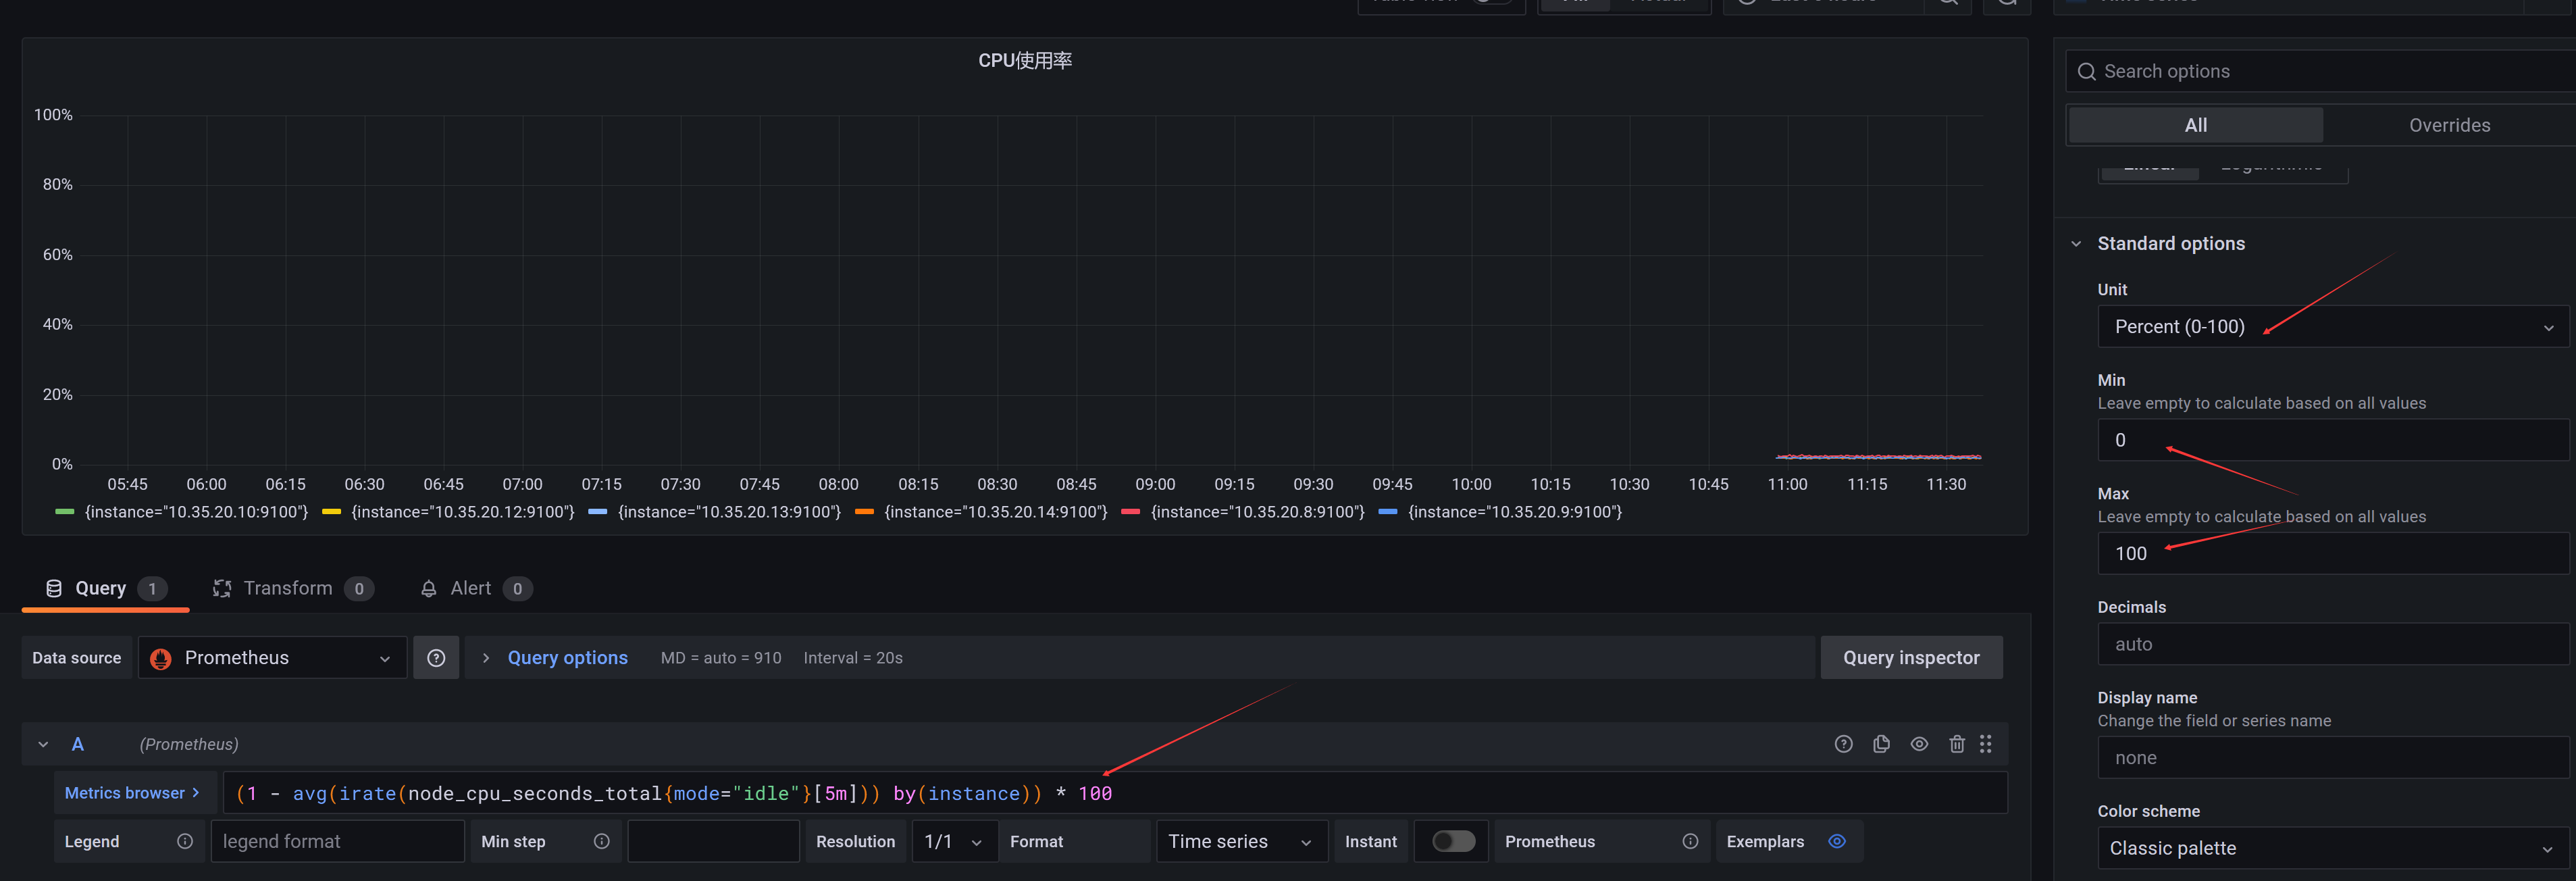This screenshot has height=881, width=2576.
Task: Click the Alert bell icon
Action: pos(428,589)
